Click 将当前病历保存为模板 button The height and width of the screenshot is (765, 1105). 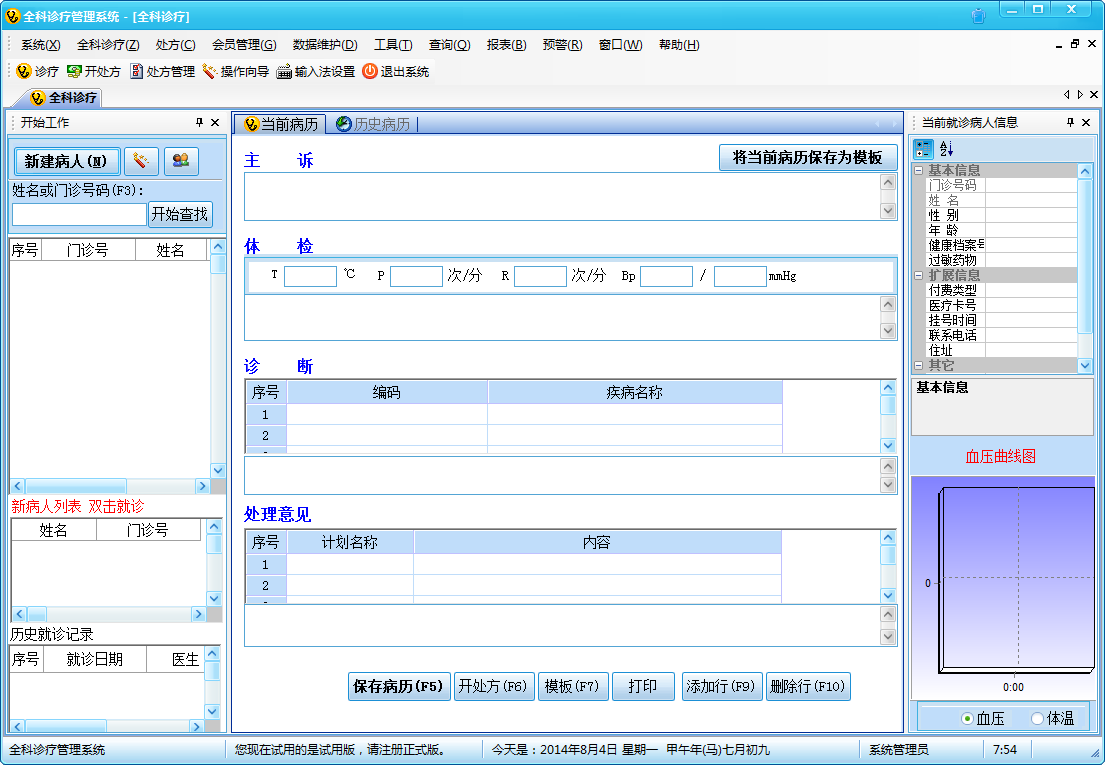tap(808, 157)
